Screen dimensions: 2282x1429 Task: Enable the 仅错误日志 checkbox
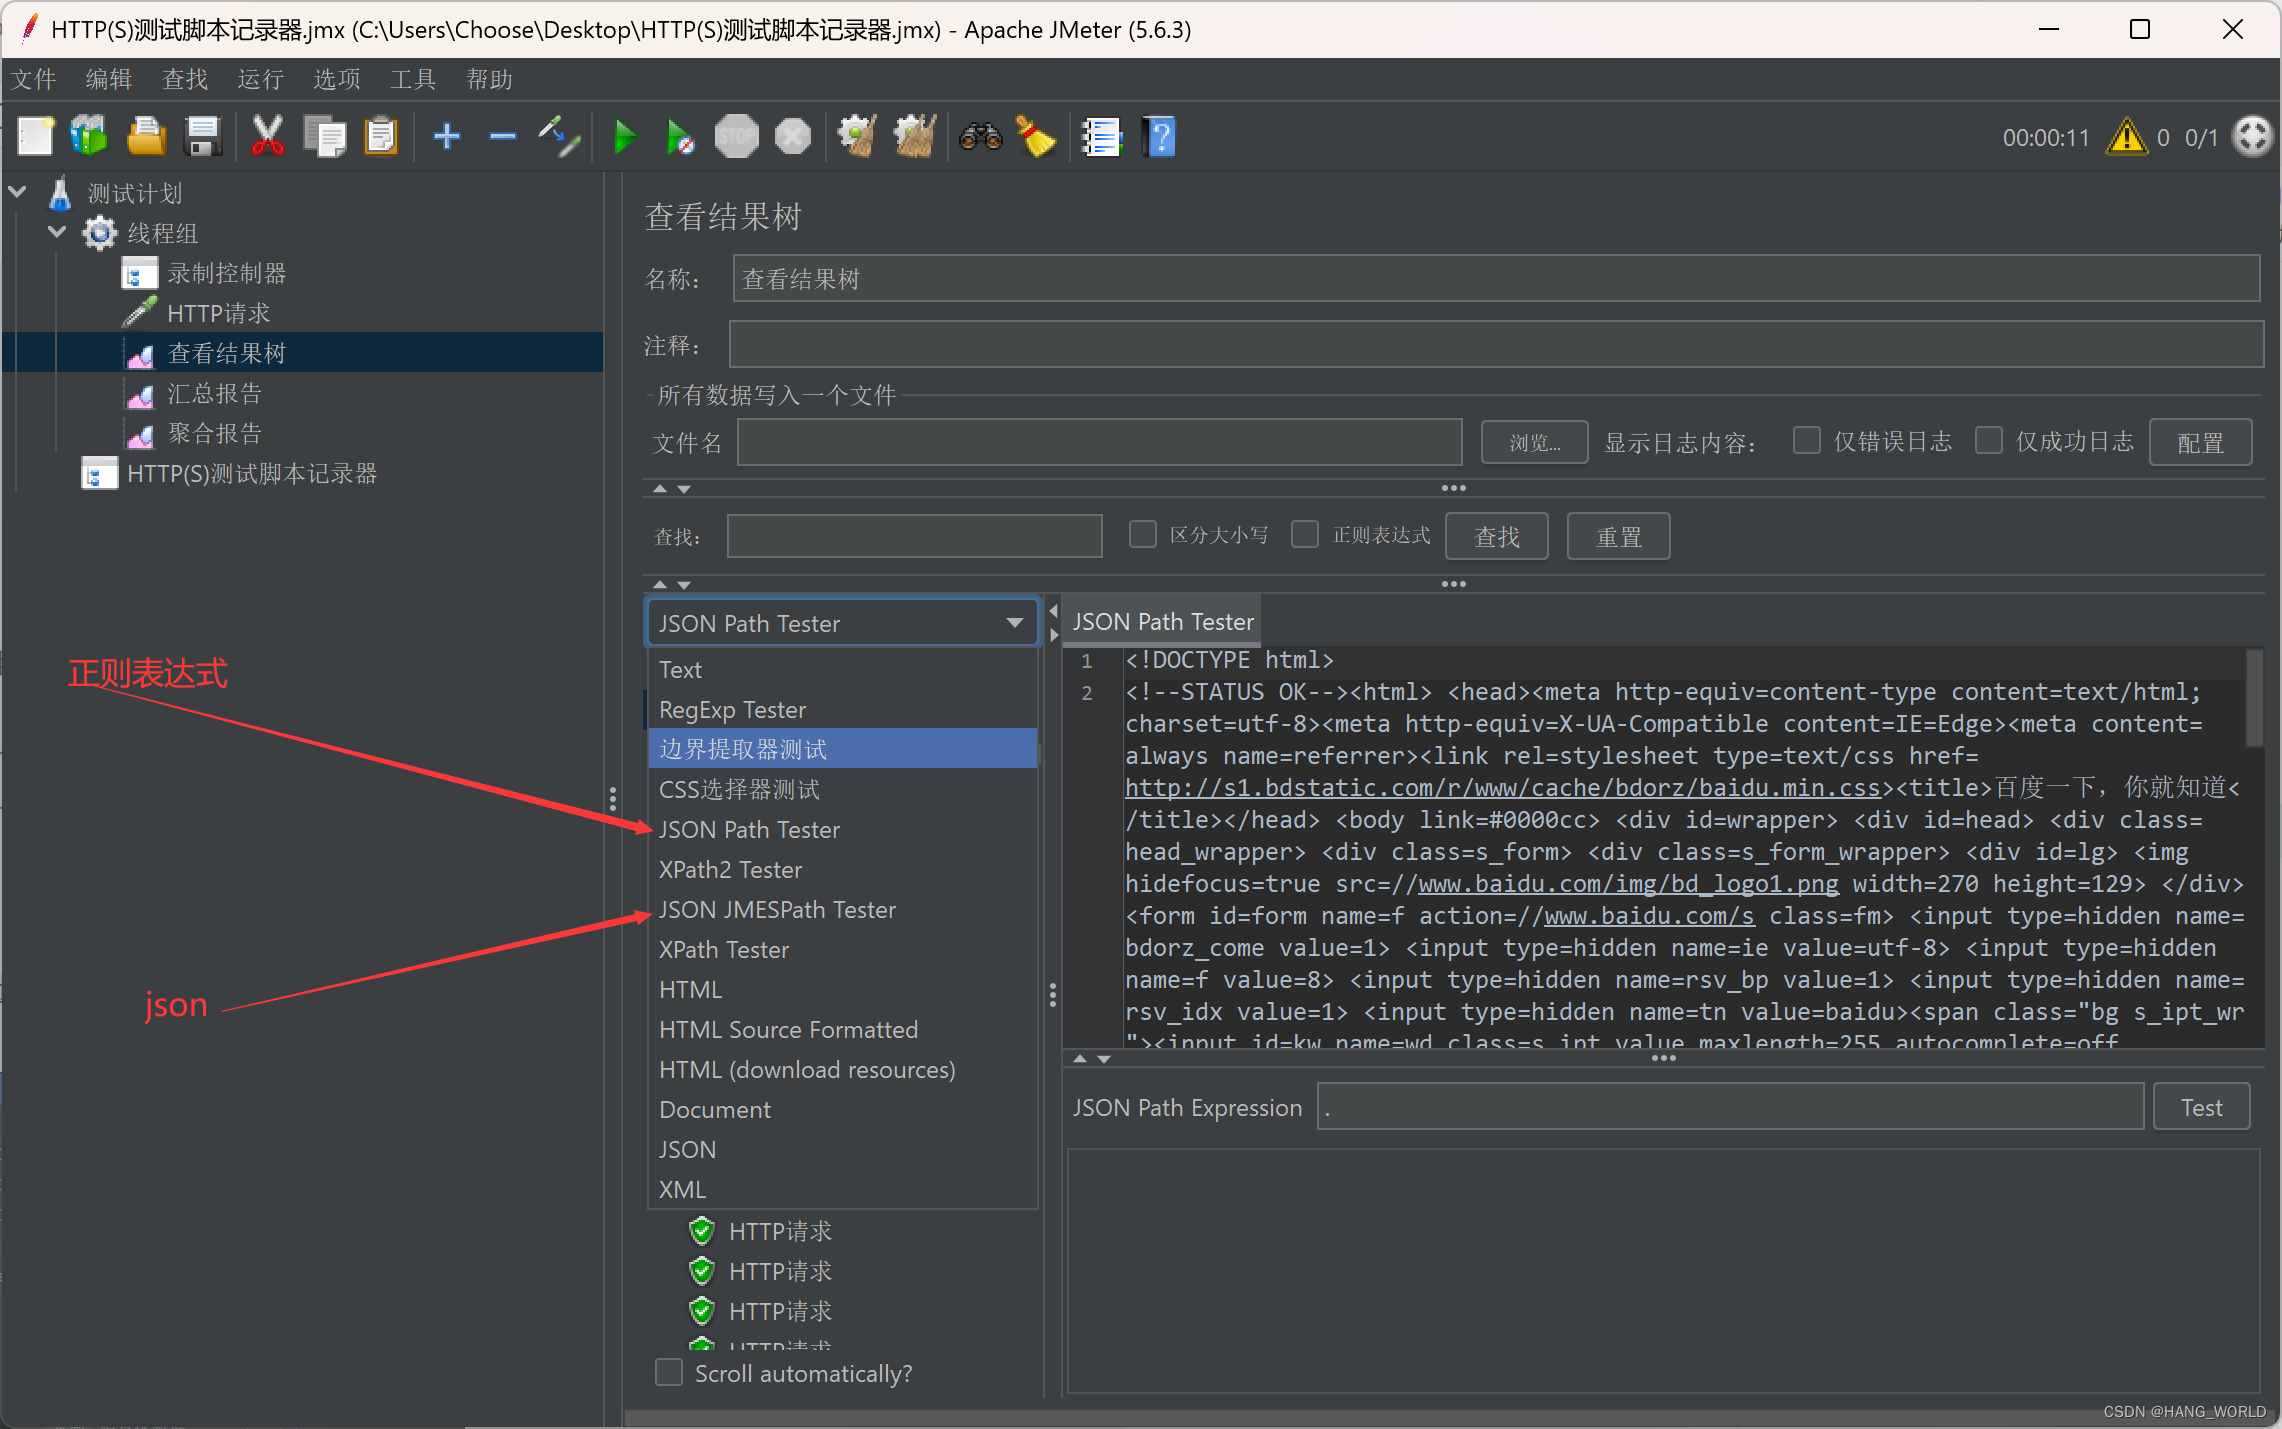(x=1806, y=441)
